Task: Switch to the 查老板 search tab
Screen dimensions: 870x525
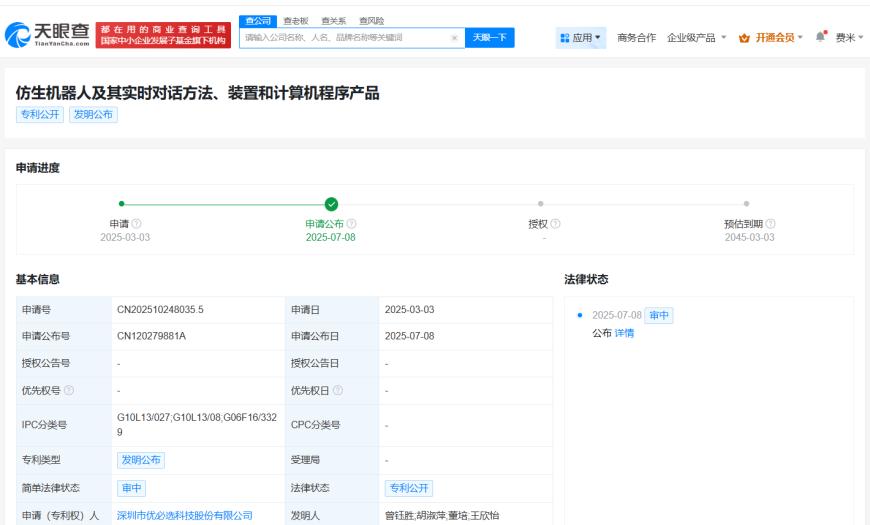Action: 295,21
